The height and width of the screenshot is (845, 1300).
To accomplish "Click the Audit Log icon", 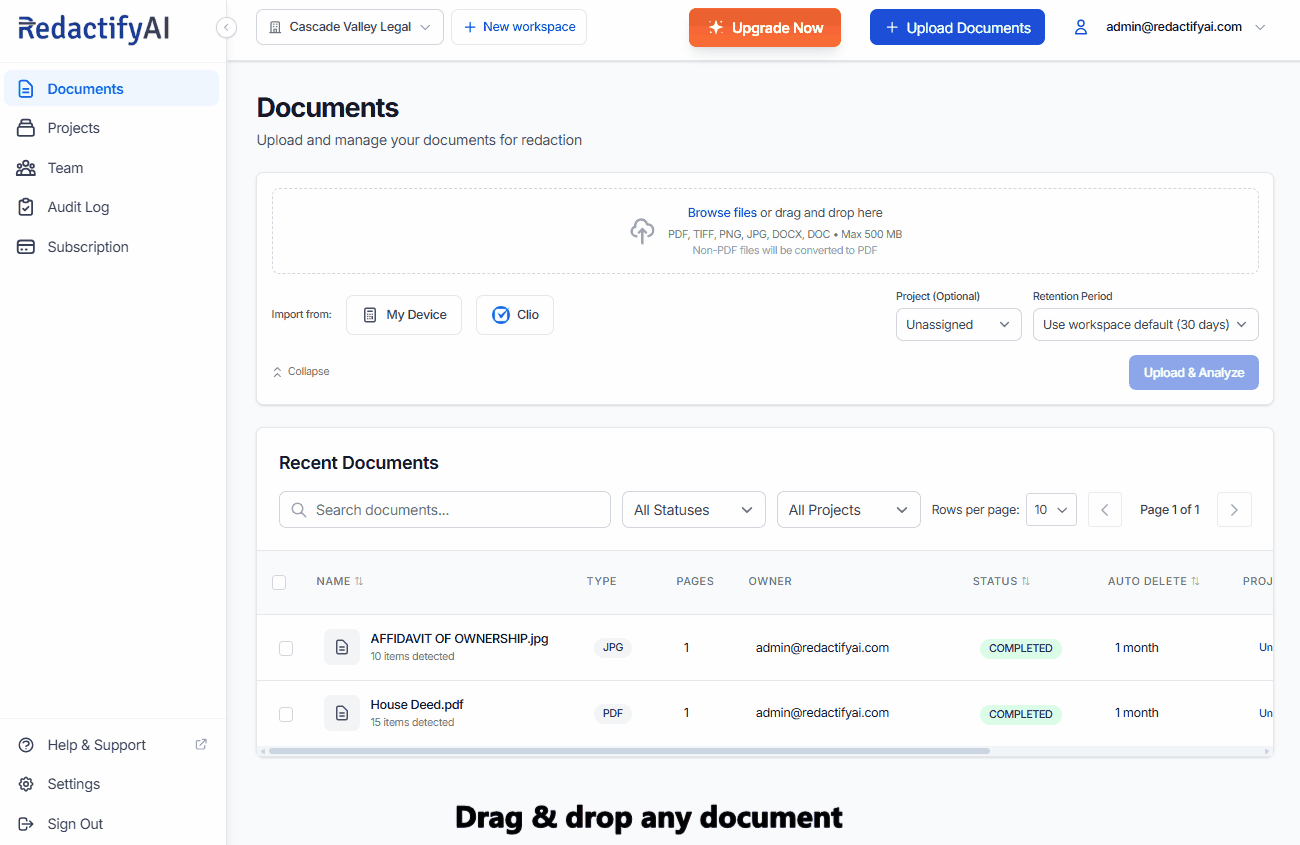I will point(25,207).
